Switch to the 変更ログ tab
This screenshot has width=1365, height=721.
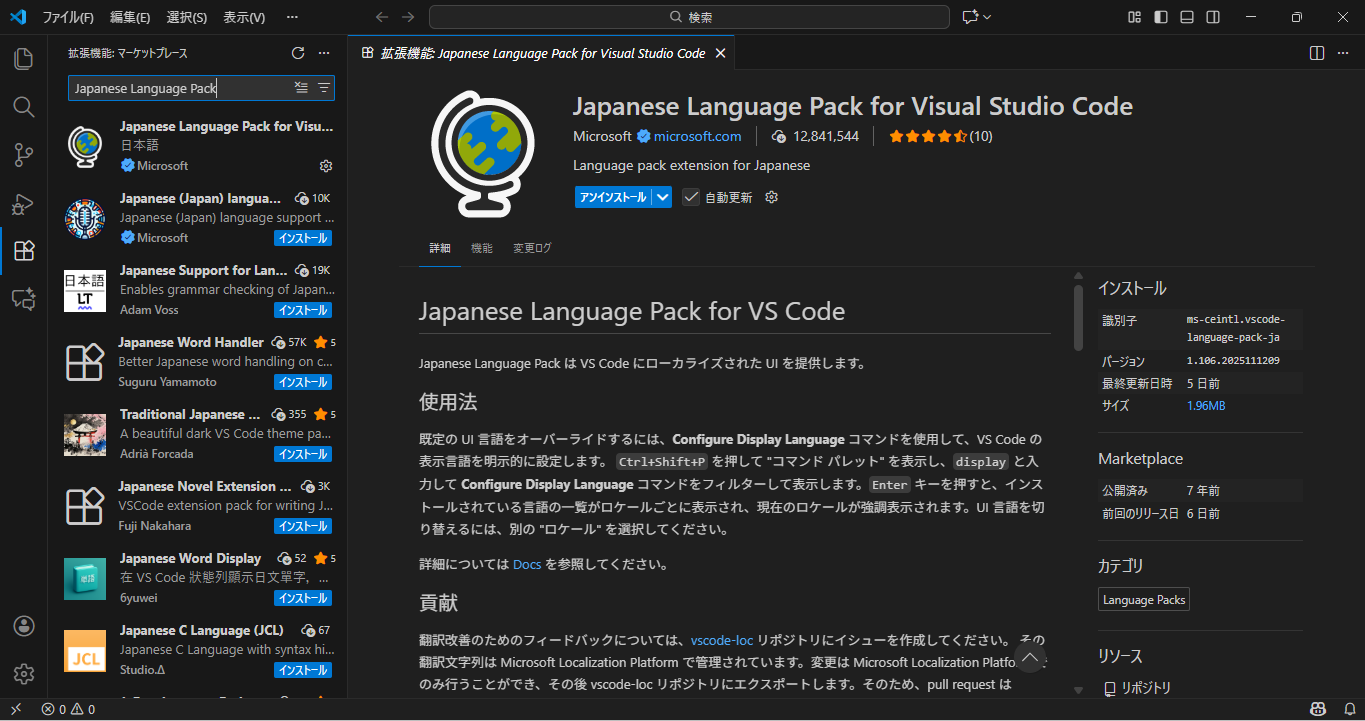tap(532, 248)
